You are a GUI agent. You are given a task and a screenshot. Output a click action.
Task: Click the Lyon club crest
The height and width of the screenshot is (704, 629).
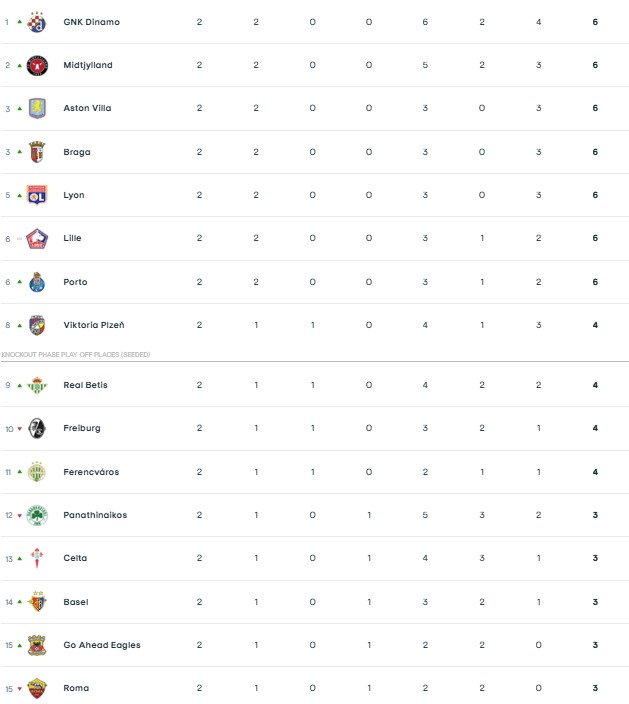tap(37, 195)
